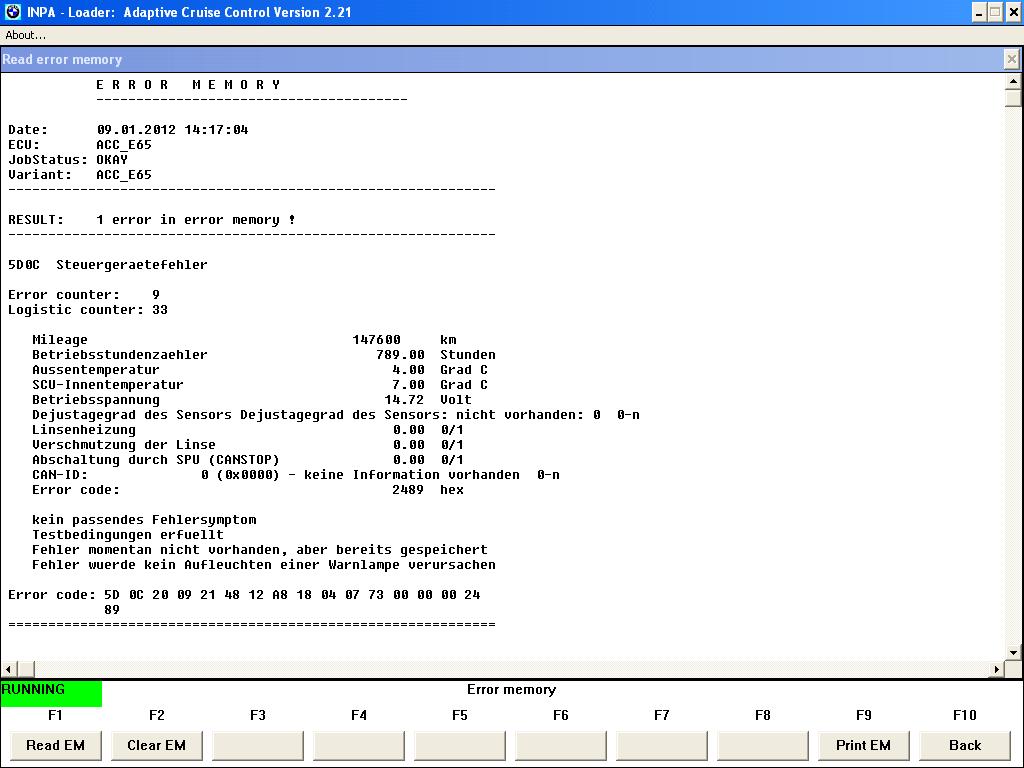Click the 'RESULT: 1 error in error memory' line

[x=152, y=220]
